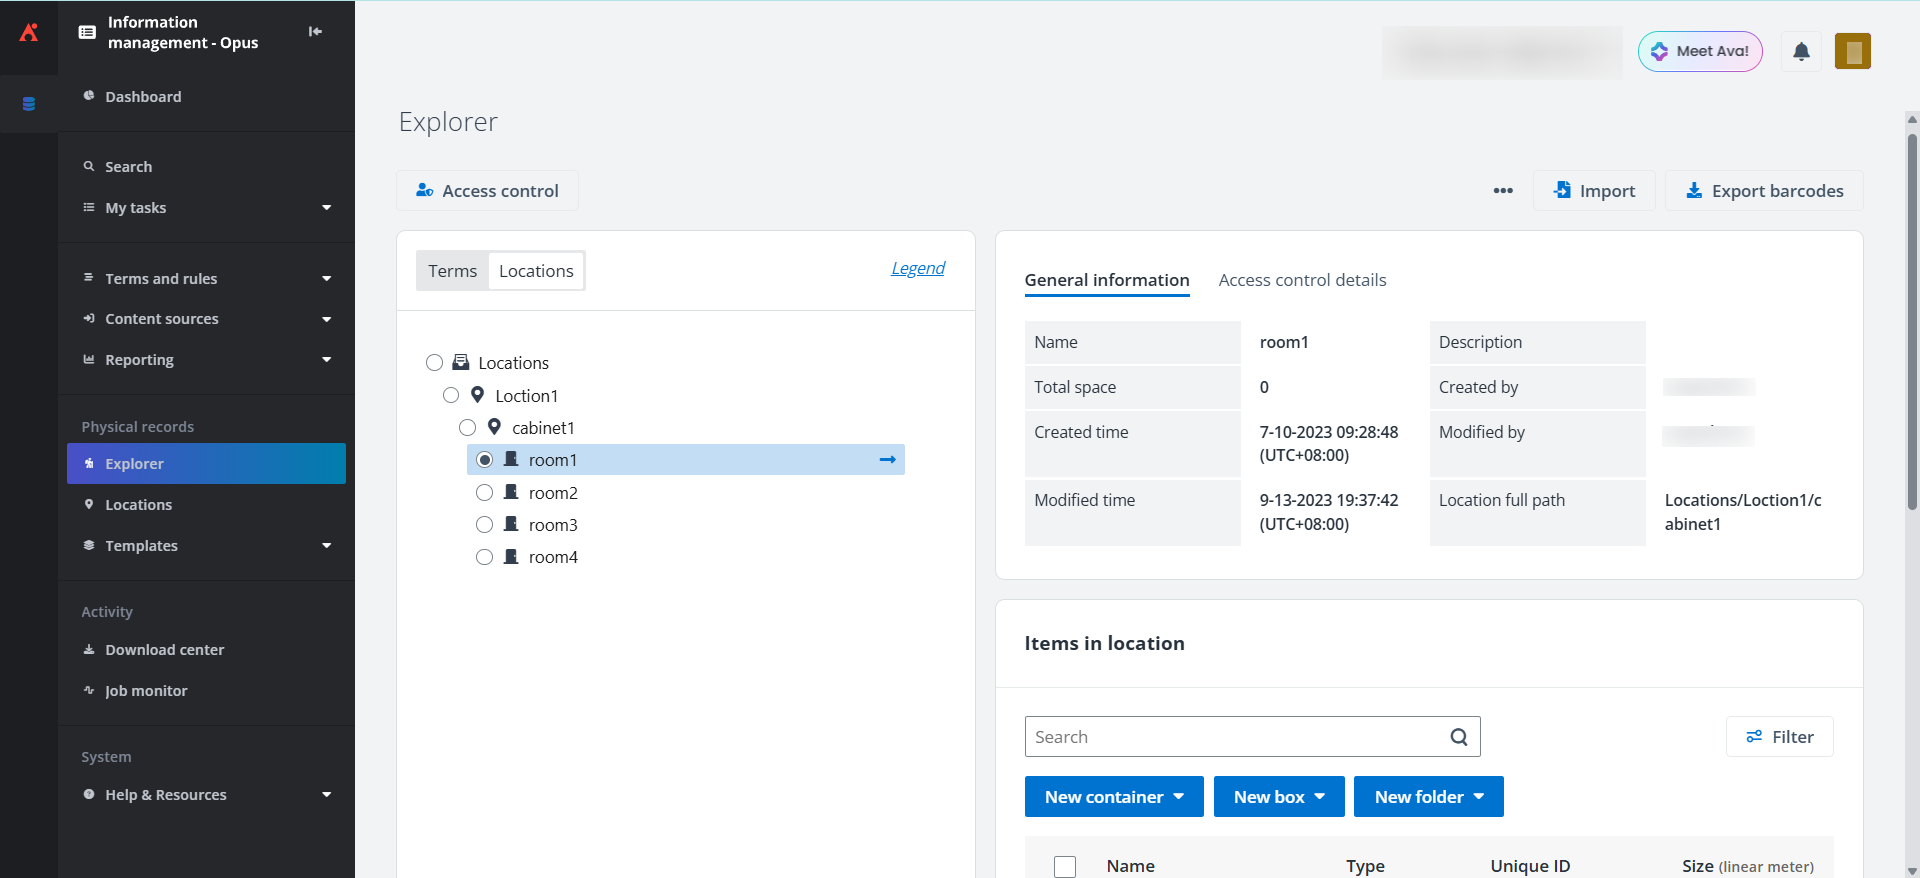Expand the Help & Resources arrow

tap(326, 794)
